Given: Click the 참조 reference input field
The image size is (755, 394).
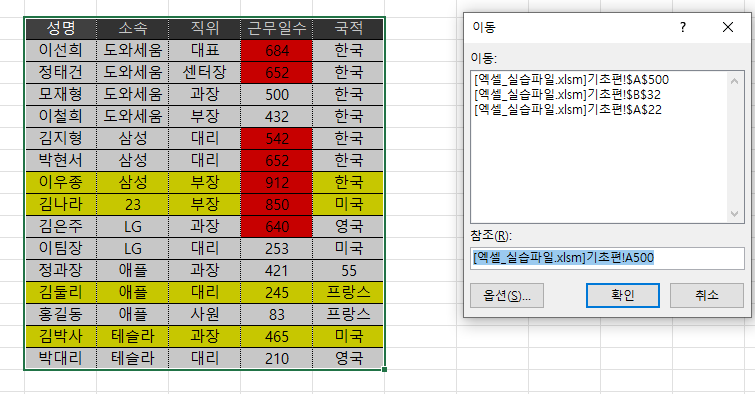Looking at the screenshot, I should [607, 258].
